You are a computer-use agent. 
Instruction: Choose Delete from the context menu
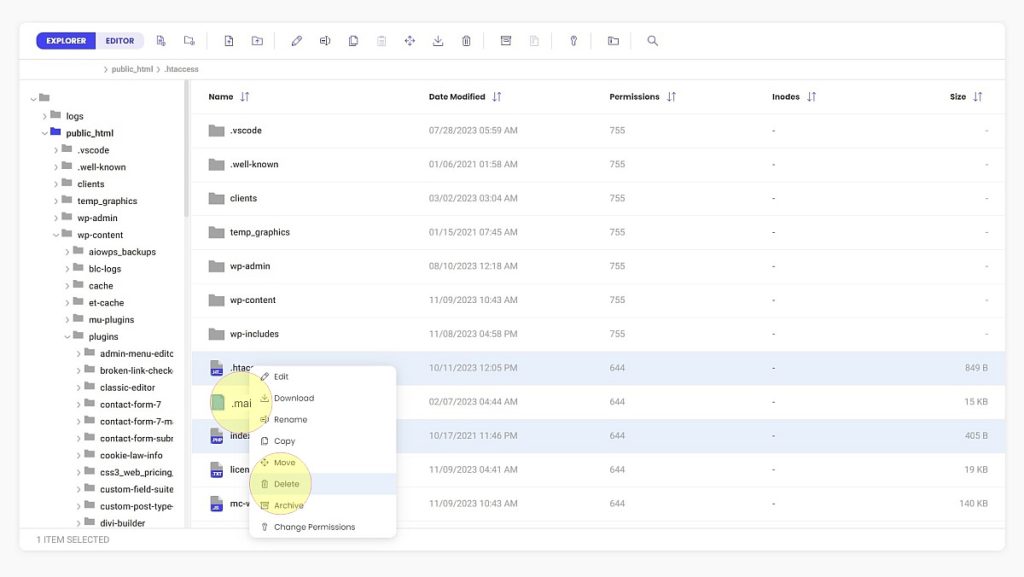click(x=323, y=484)
